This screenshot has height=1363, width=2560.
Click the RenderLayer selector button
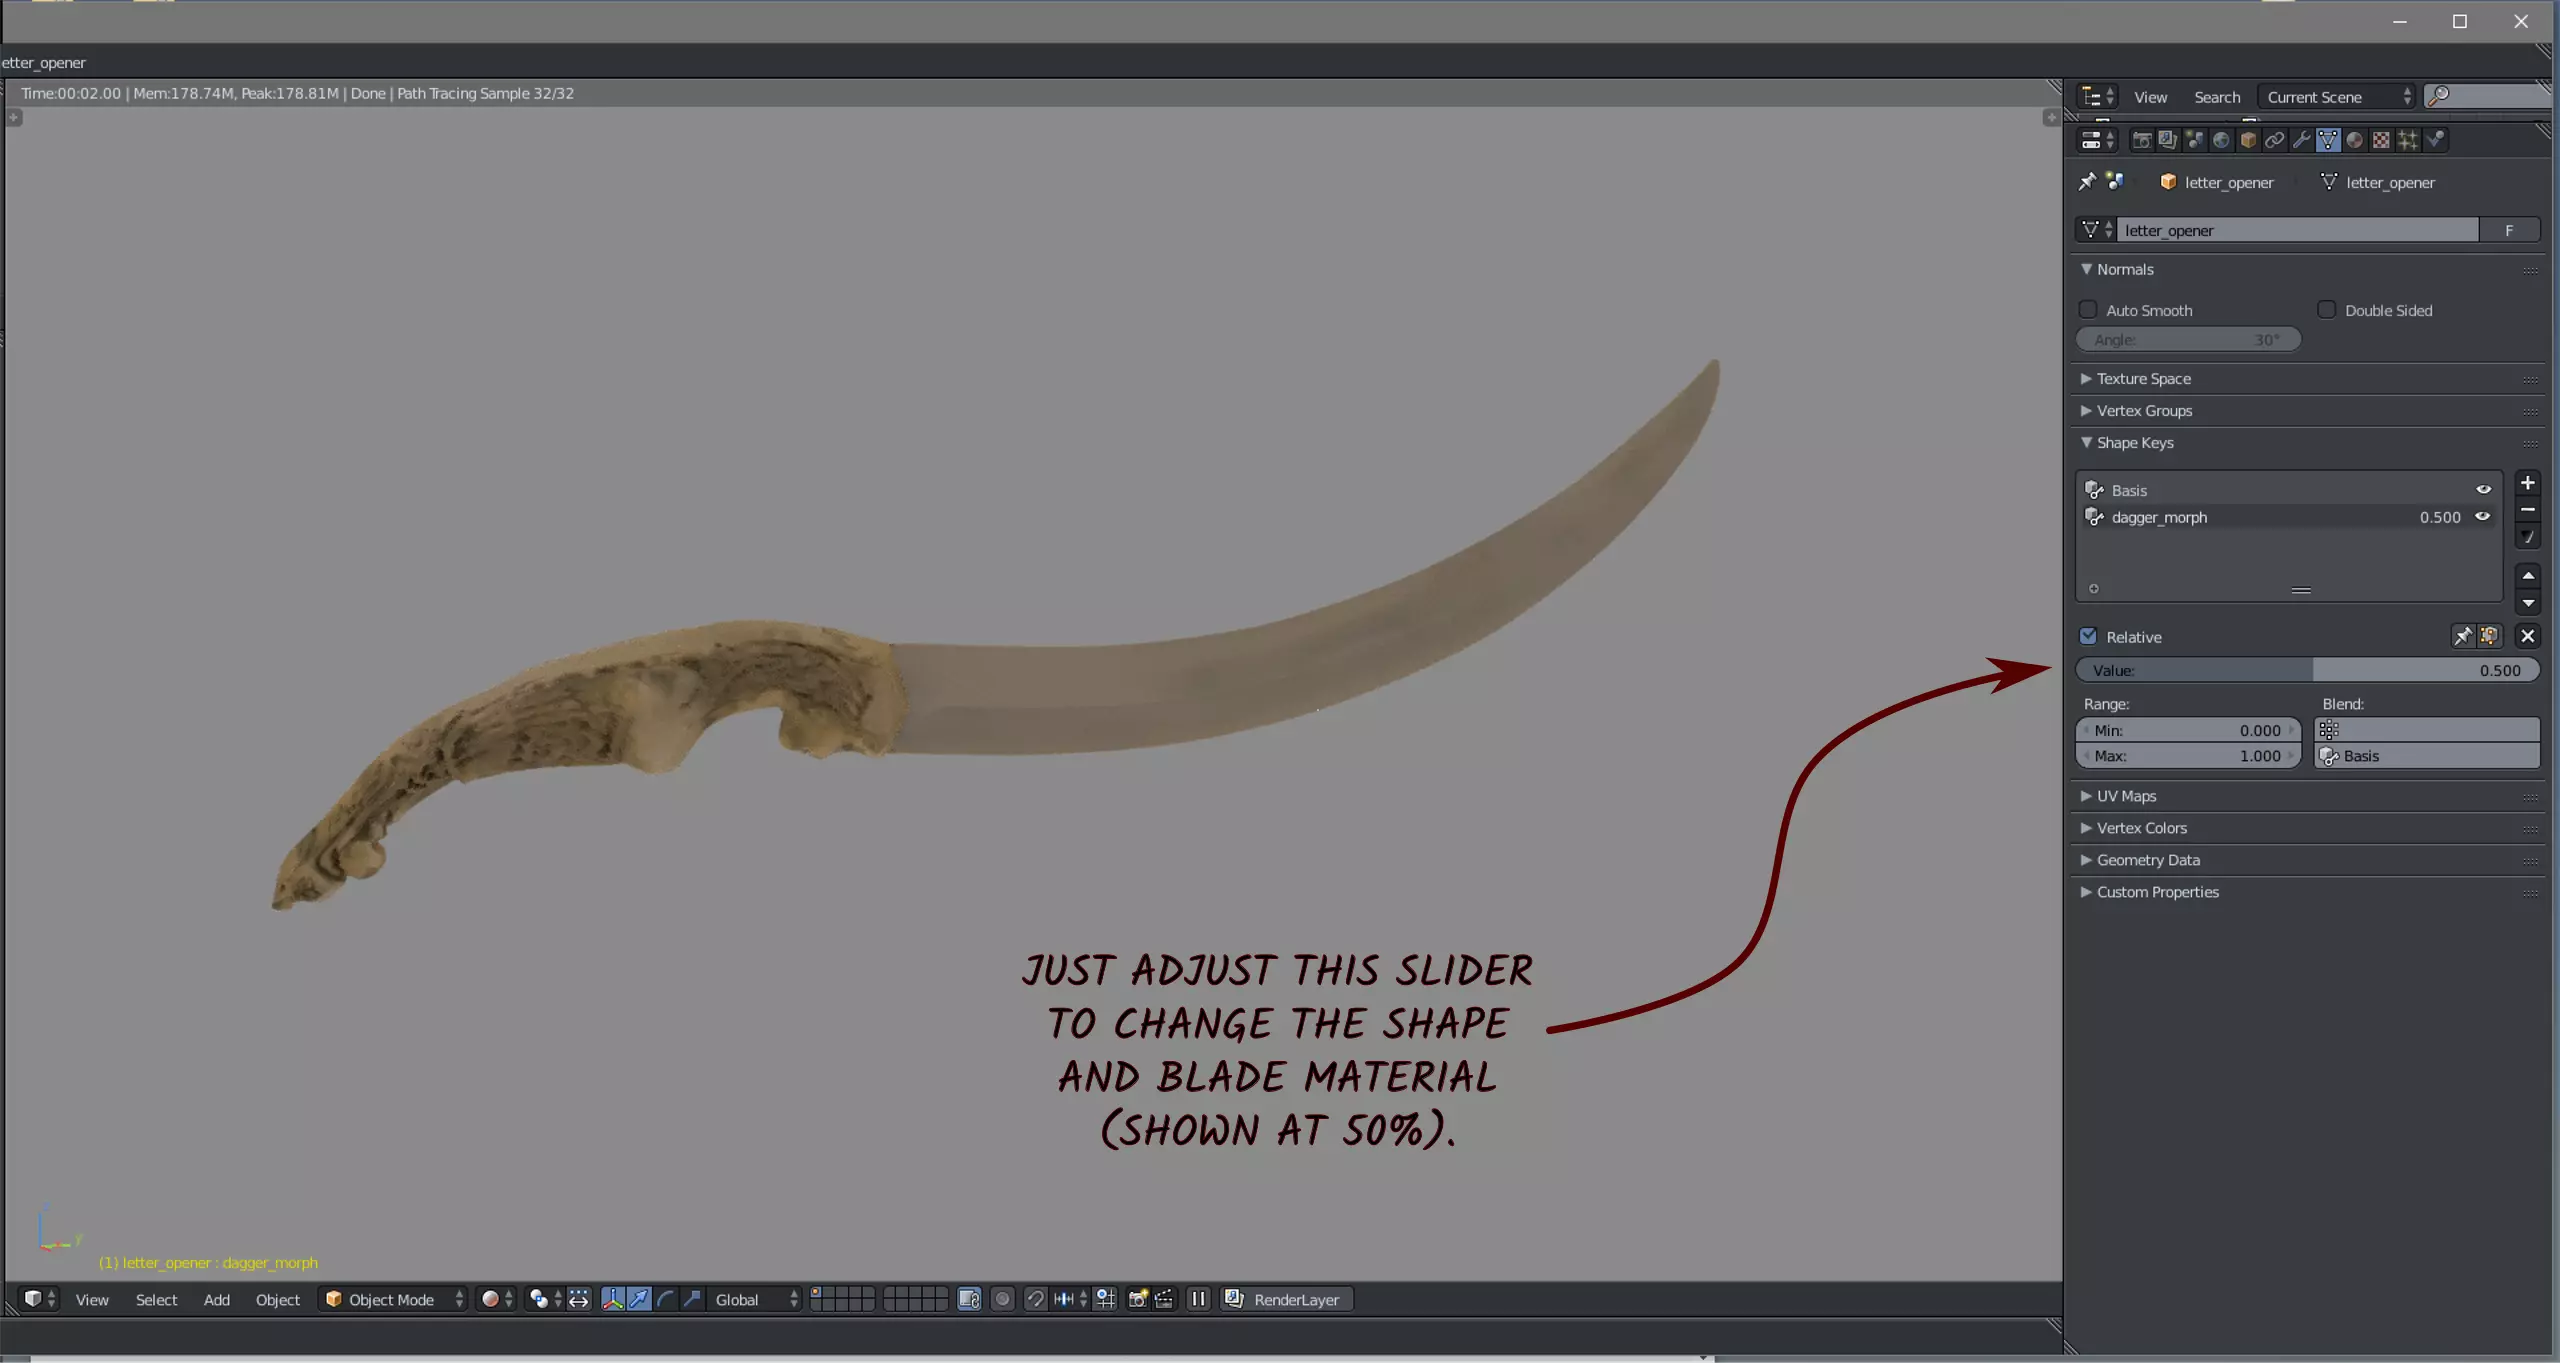pyautogui.click(x=1287, y=1299)
